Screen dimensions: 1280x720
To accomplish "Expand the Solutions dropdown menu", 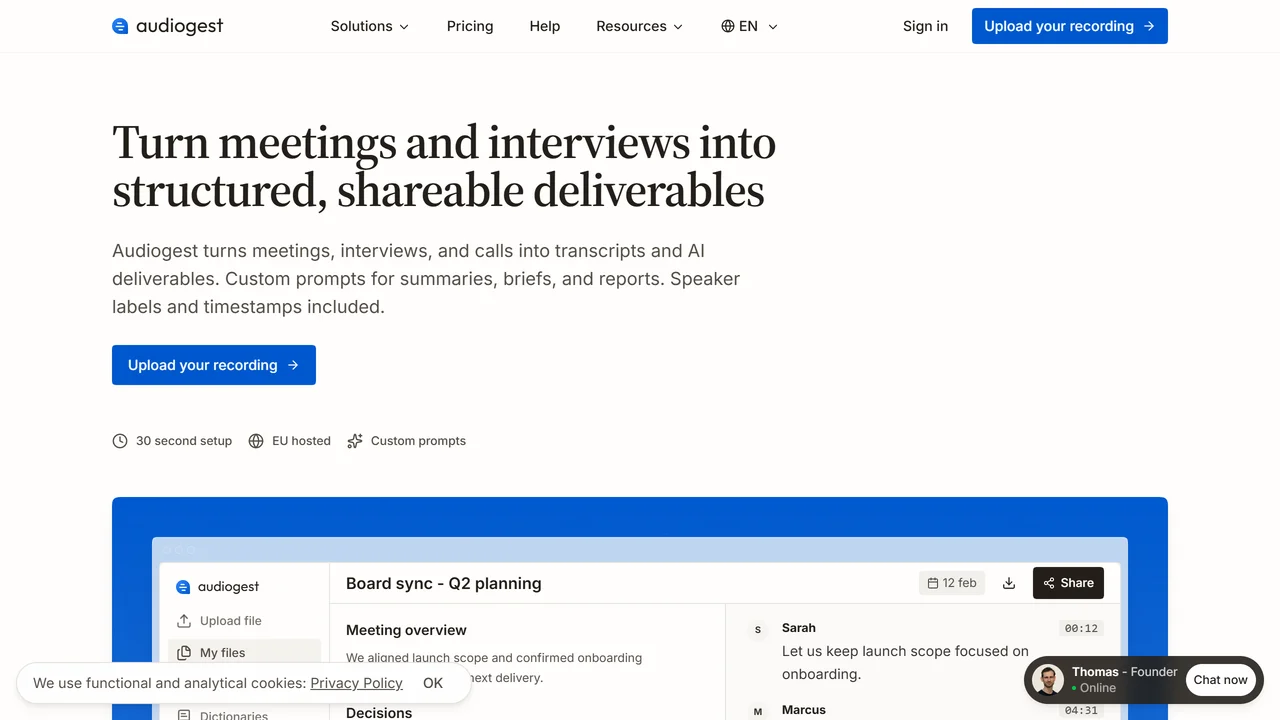I will click(370, 26).
